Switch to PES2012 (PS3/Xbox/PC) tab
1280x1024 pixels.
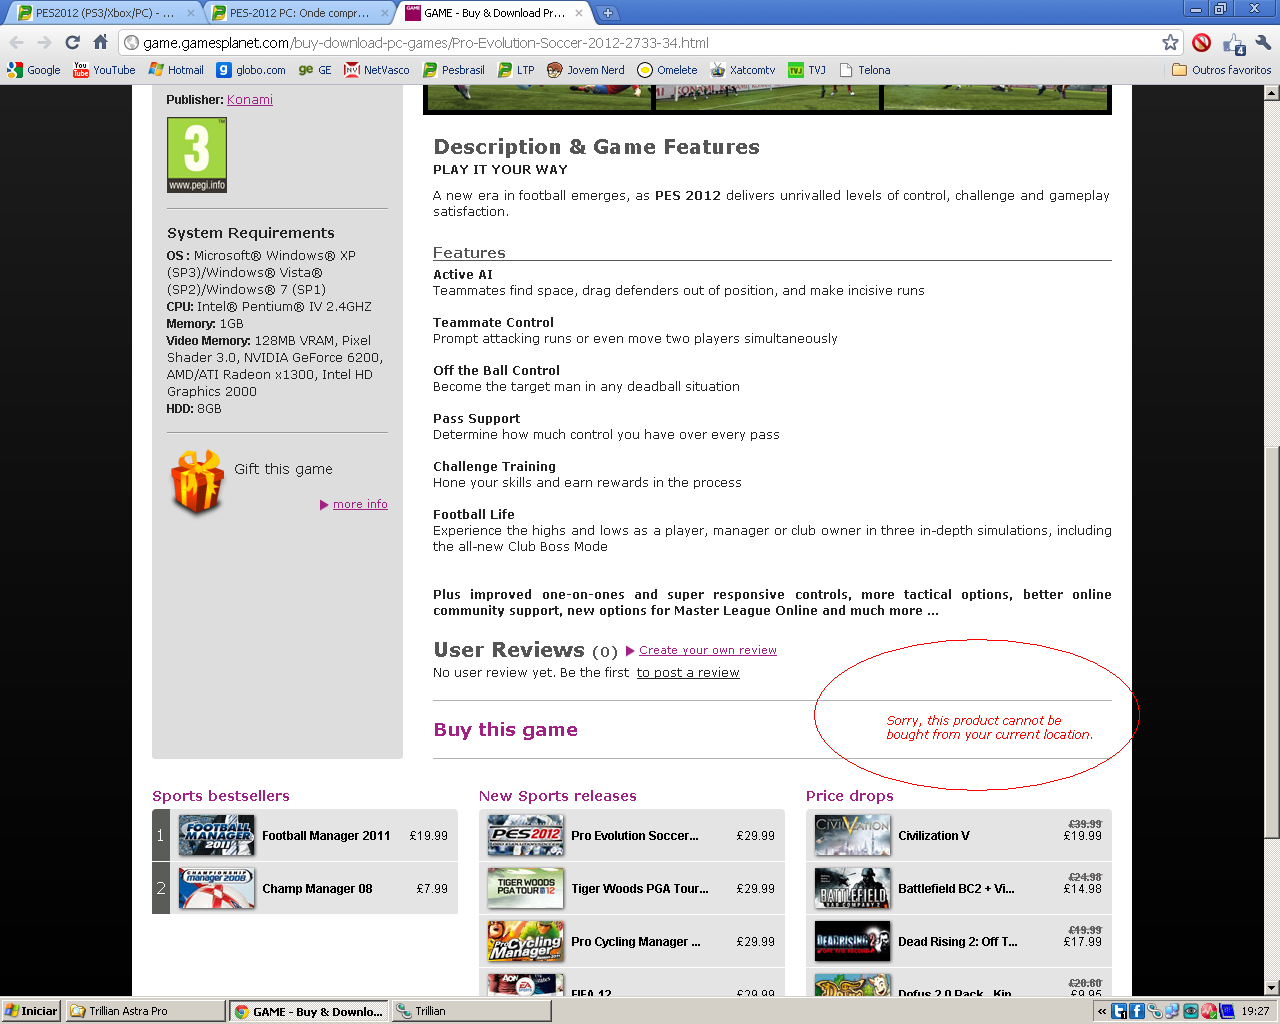(103, 13)
